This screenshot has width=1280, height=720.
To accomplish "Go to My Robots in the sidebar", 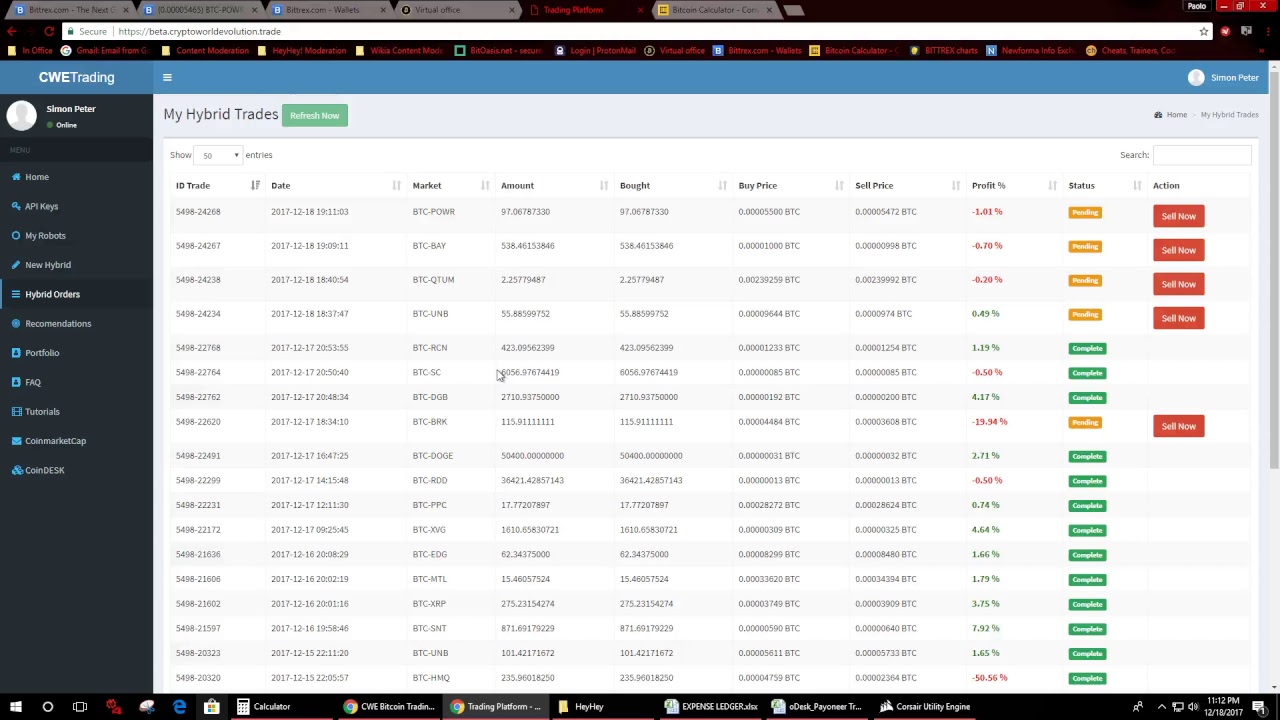I will (x=45, y=236).
